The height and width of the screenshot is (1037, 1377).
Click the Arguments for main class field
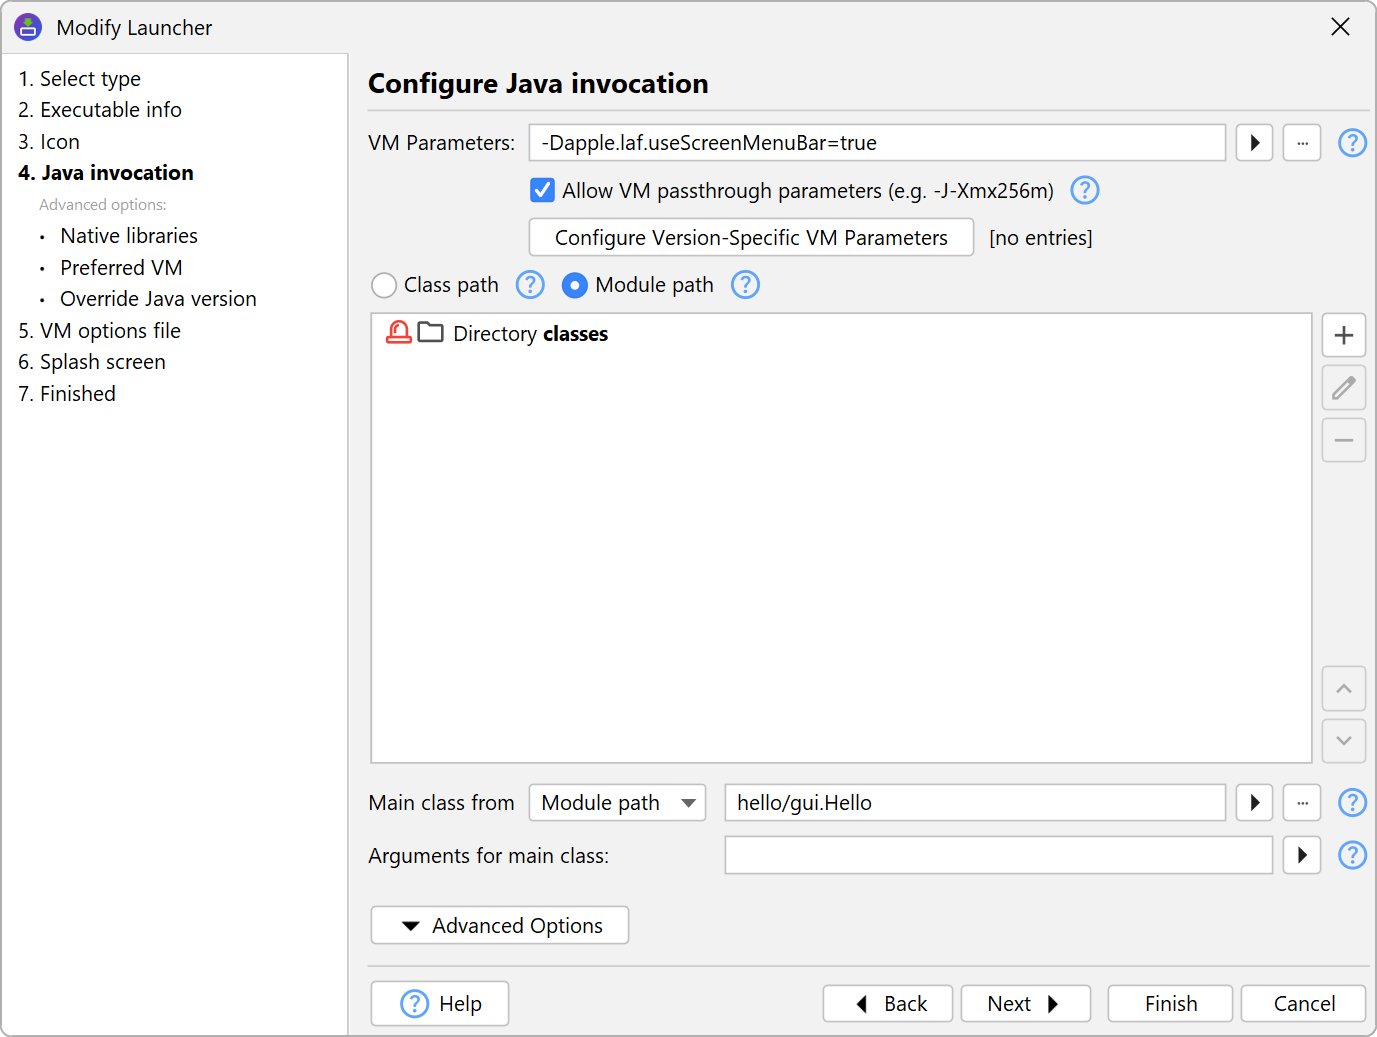[997, 856]
